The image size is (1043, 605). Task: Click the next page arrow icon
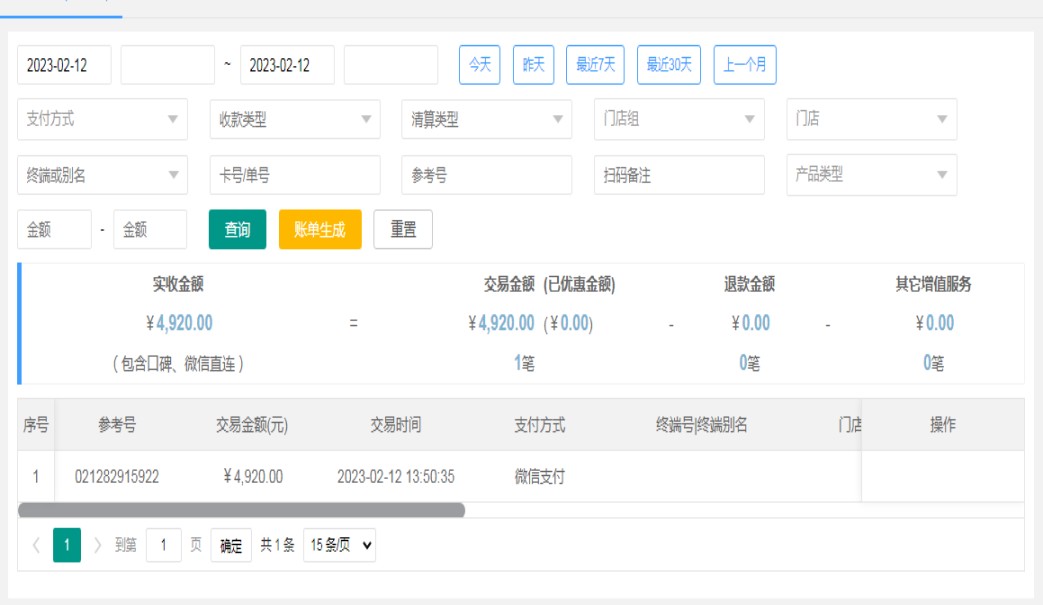pos(98,546)
